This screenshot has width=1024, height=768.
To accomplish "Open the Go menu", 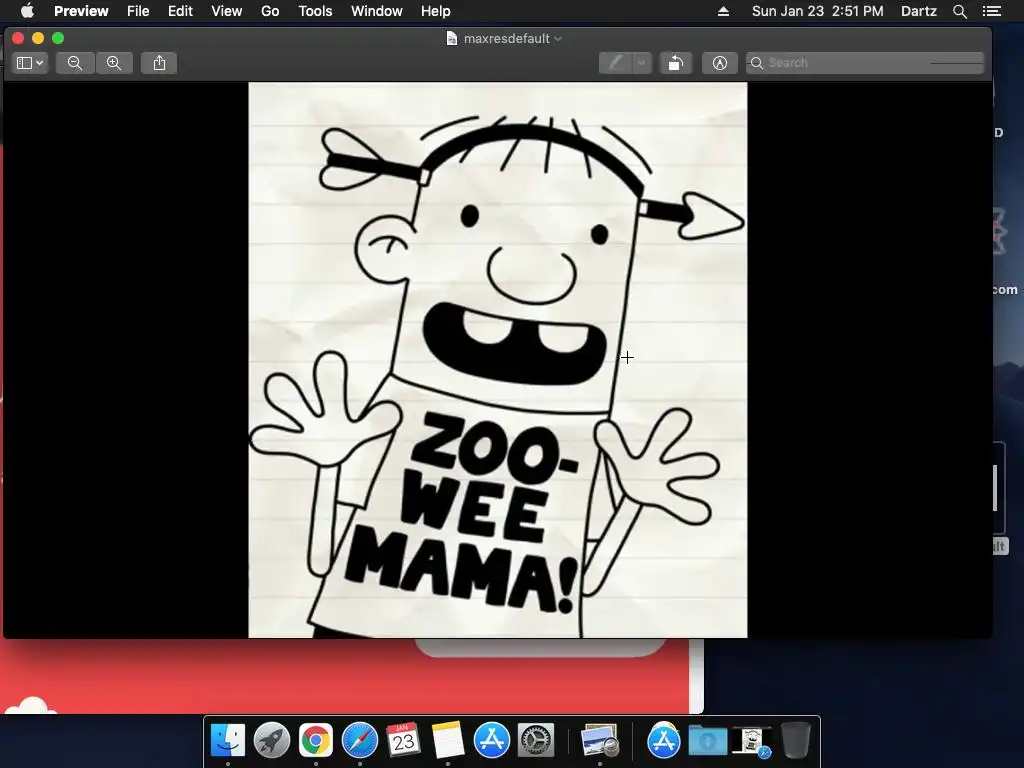I will (x=270, y=11).
